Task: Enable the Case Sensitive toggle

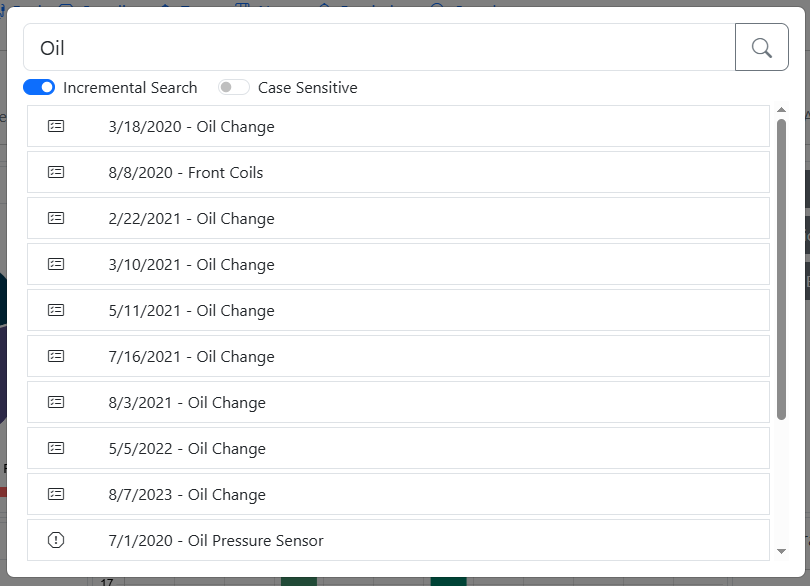Action: (234, 88)
